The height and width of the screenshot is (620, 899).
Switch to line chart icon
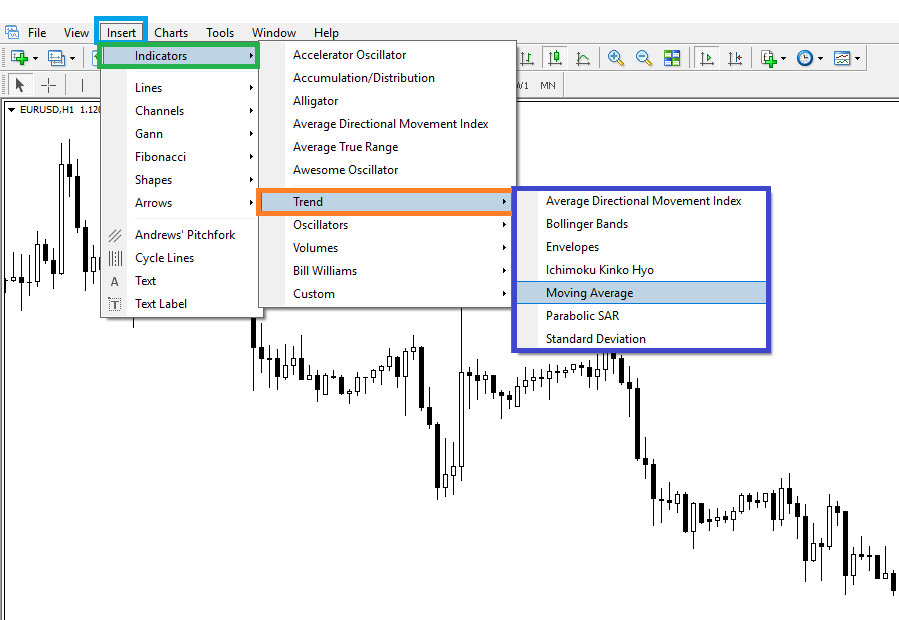[583, 58]
